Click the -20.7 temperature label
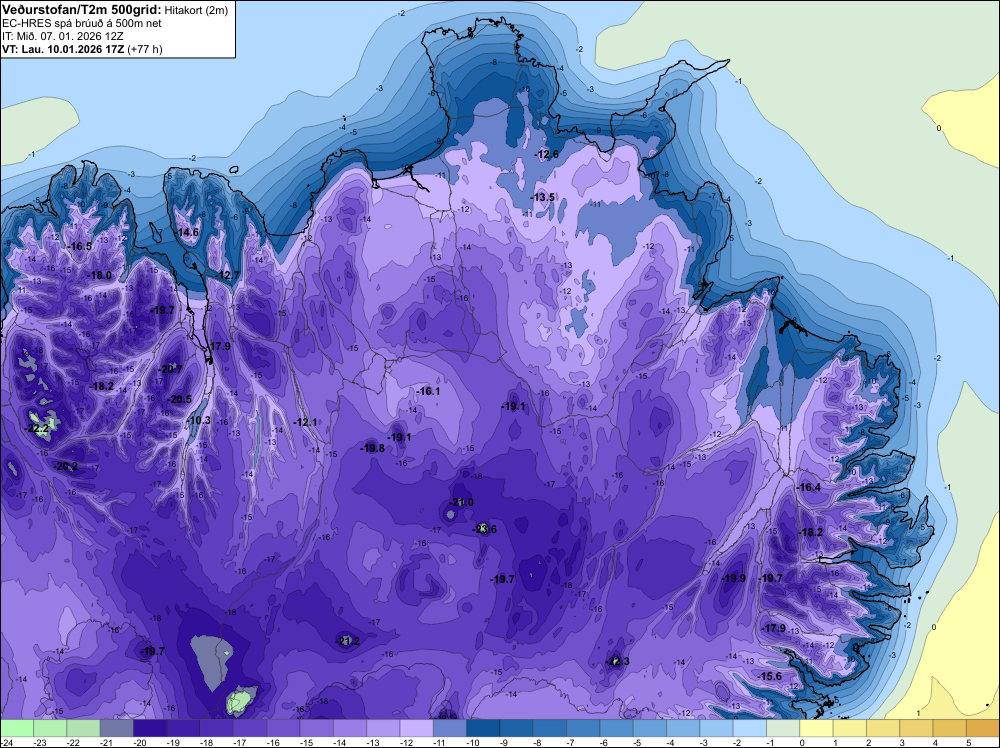The height and width of the screenshot is (748, 1000). pos(171,369)
